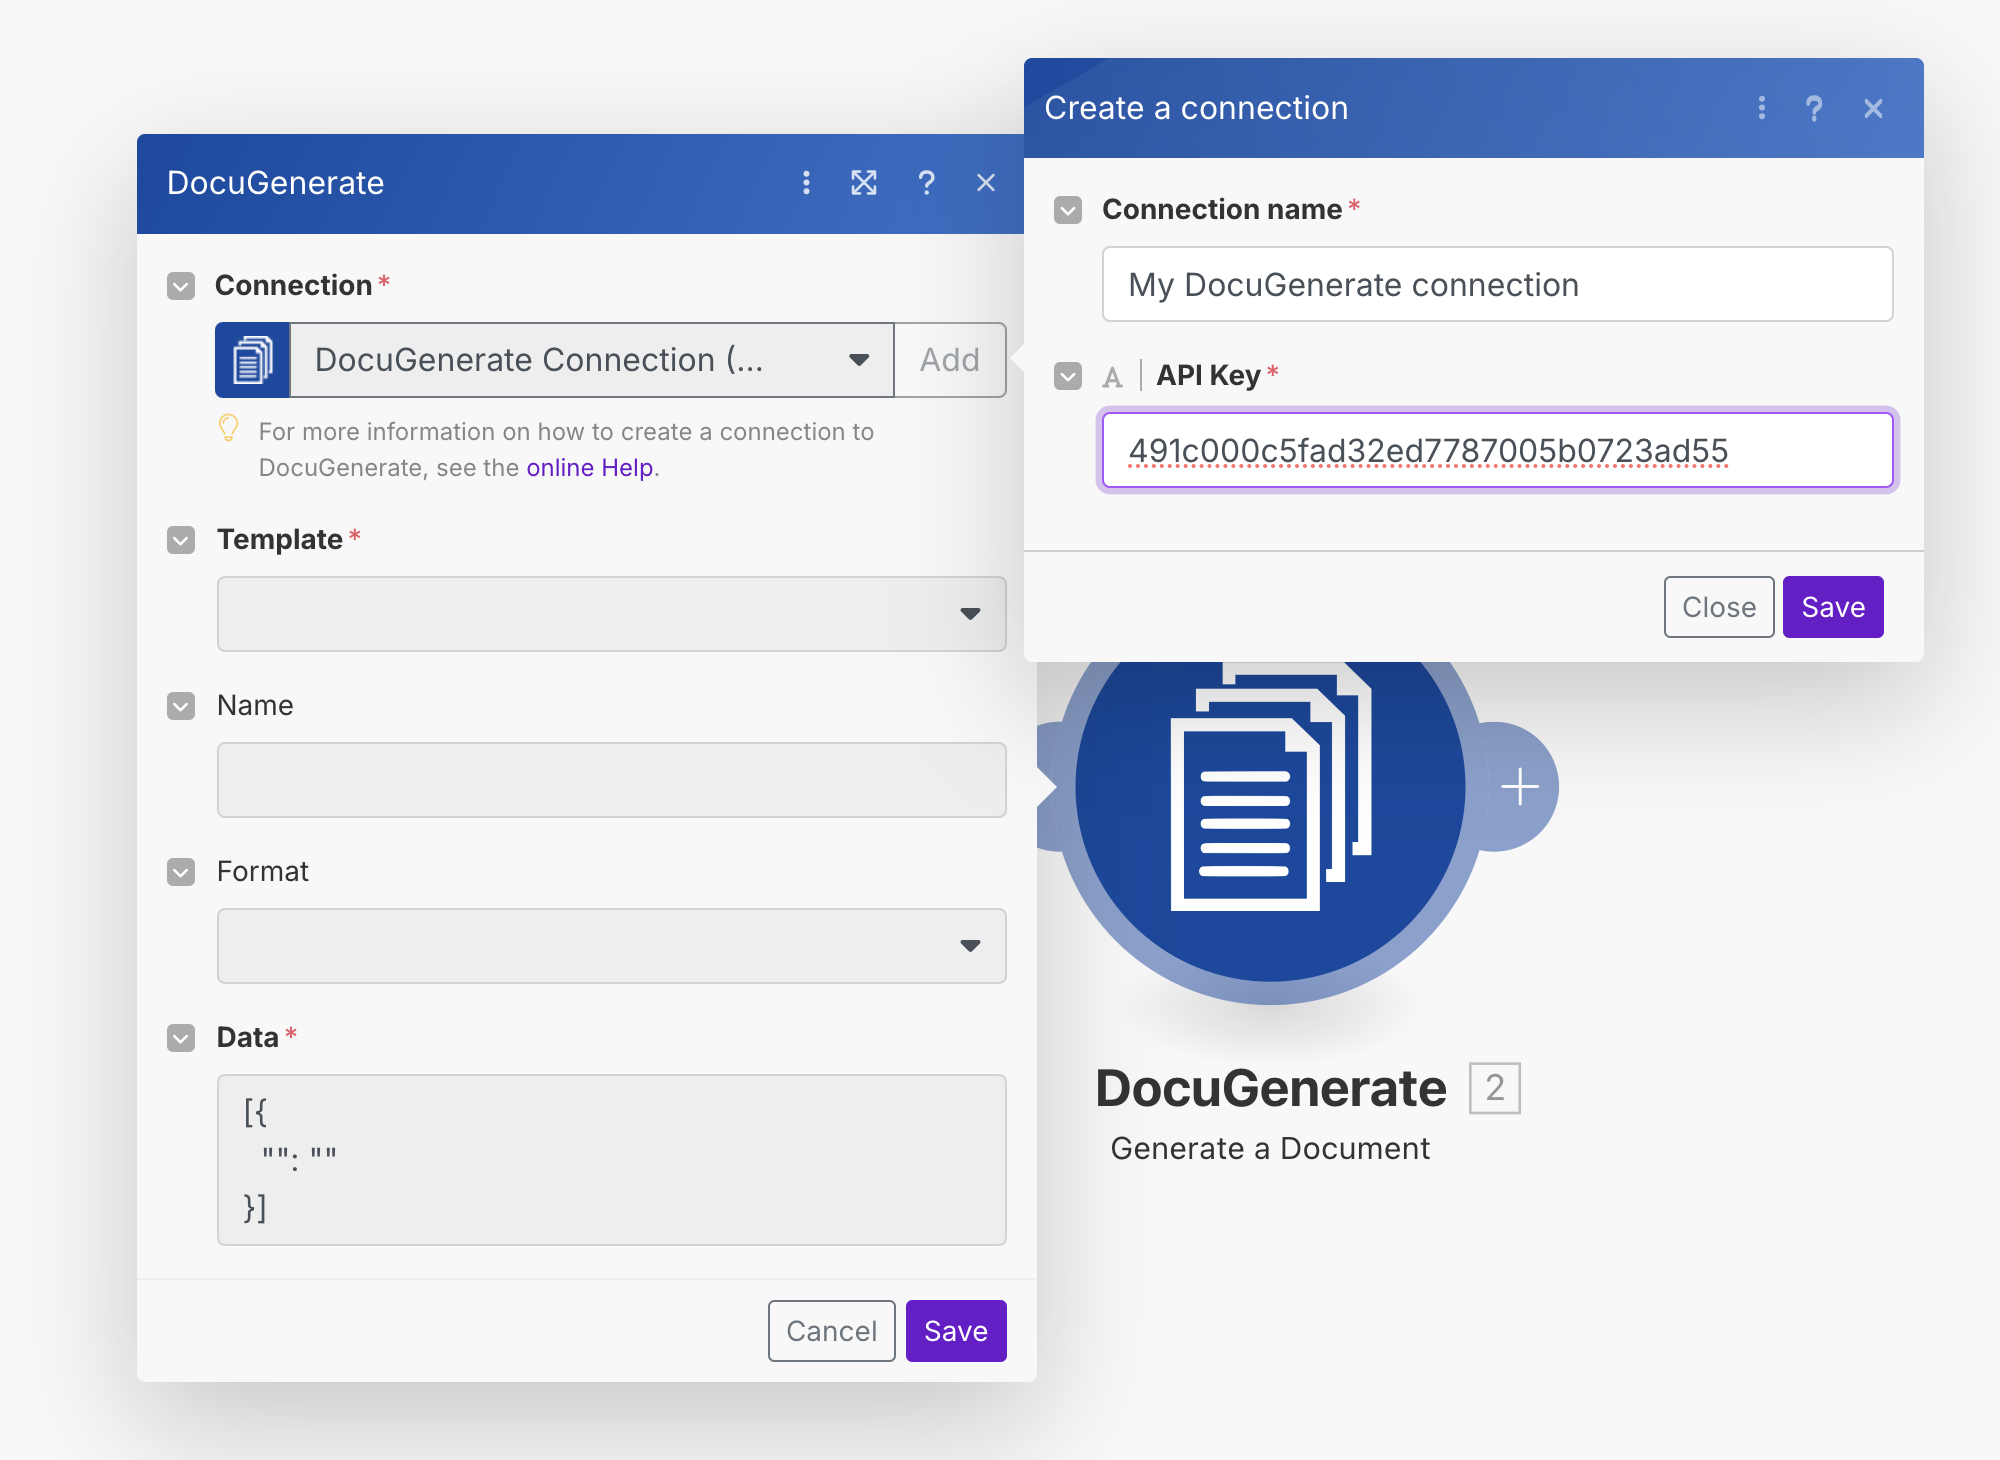Save the DocuGenerate module settings
This screenshot has height=1460, width=2000.
click(956, 1331)
